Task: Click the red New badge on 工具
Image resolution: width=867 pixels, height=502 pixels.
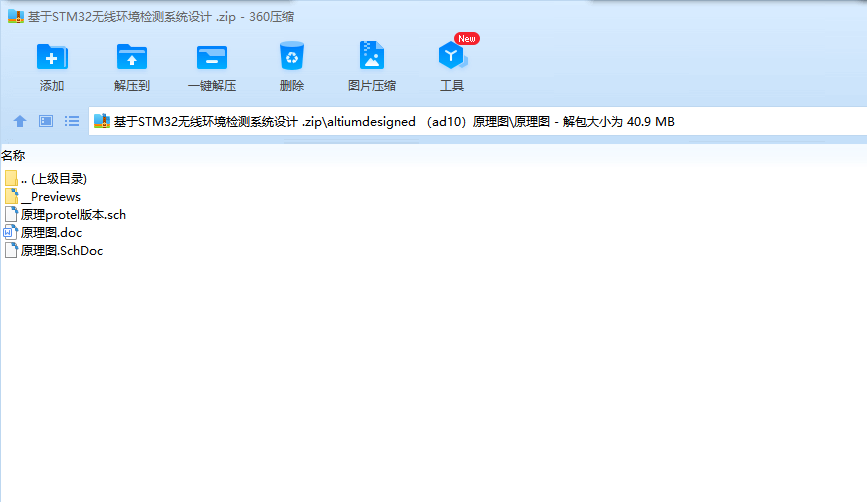Action: click(467, 38)
